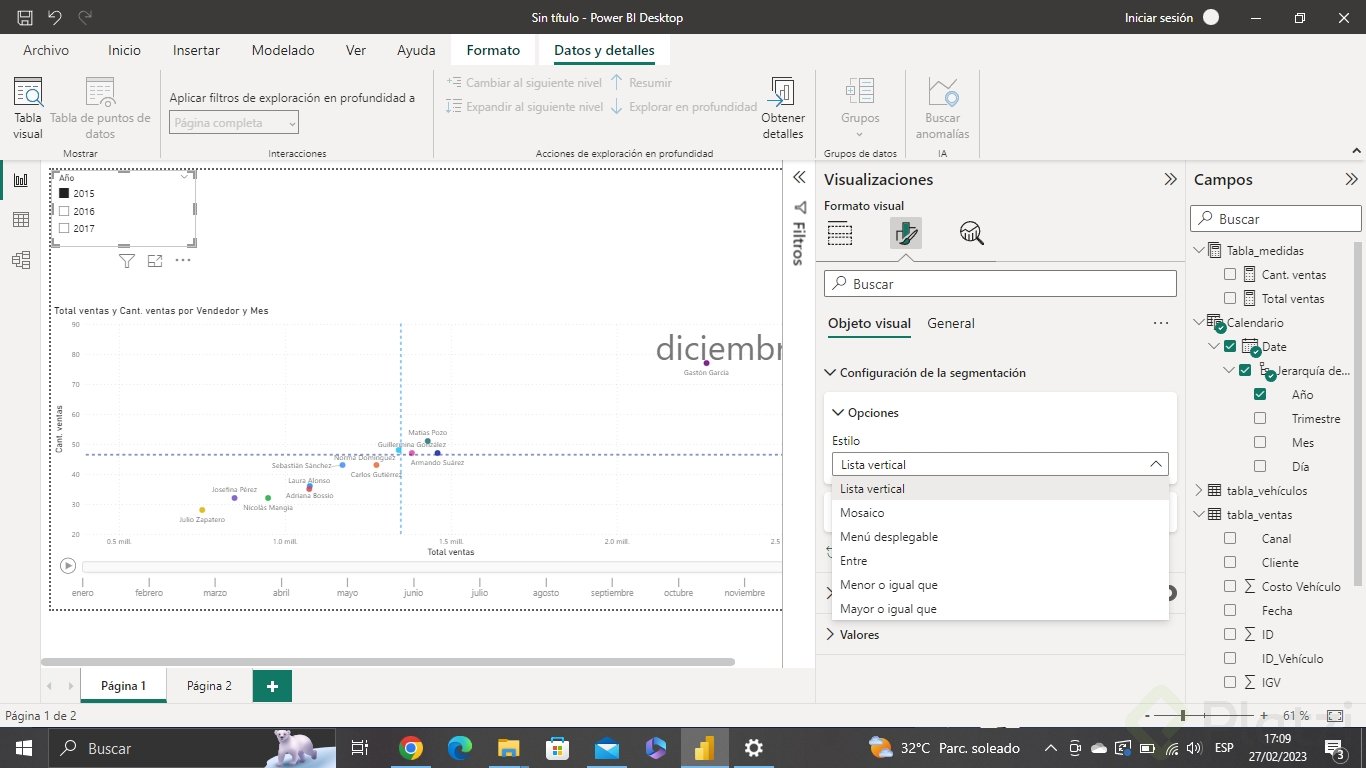Select the General format tab
The width and height of the screenshot is (1366, 768).
click(x=951, y=323)
